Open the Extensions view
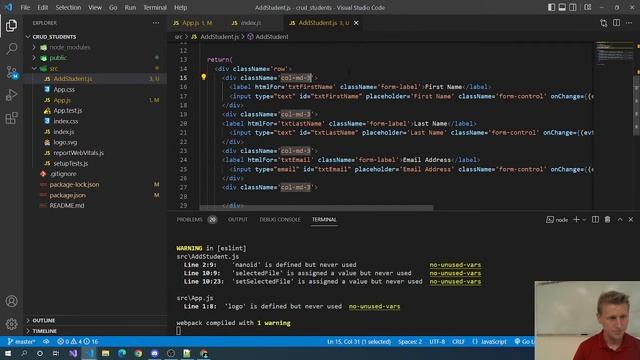Screen dimensions: 640x360 point(11,118)
